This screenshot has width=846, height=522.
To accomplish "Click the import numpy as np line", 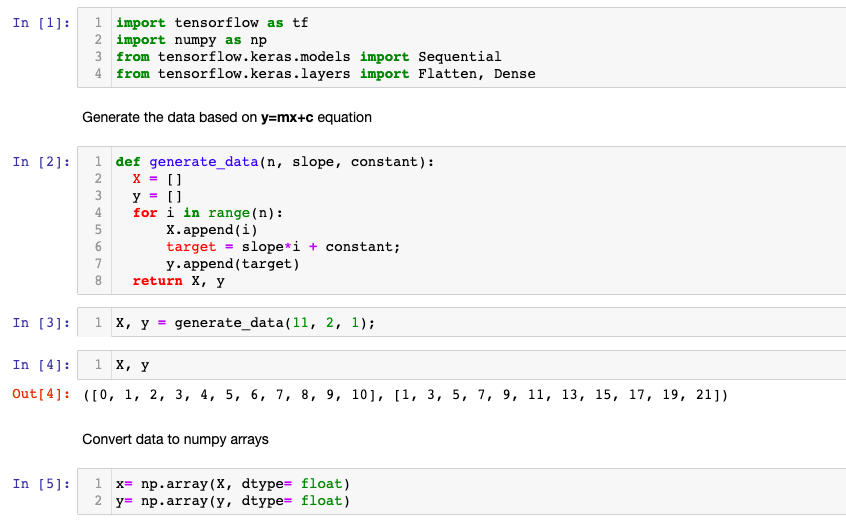I will 178,39.
